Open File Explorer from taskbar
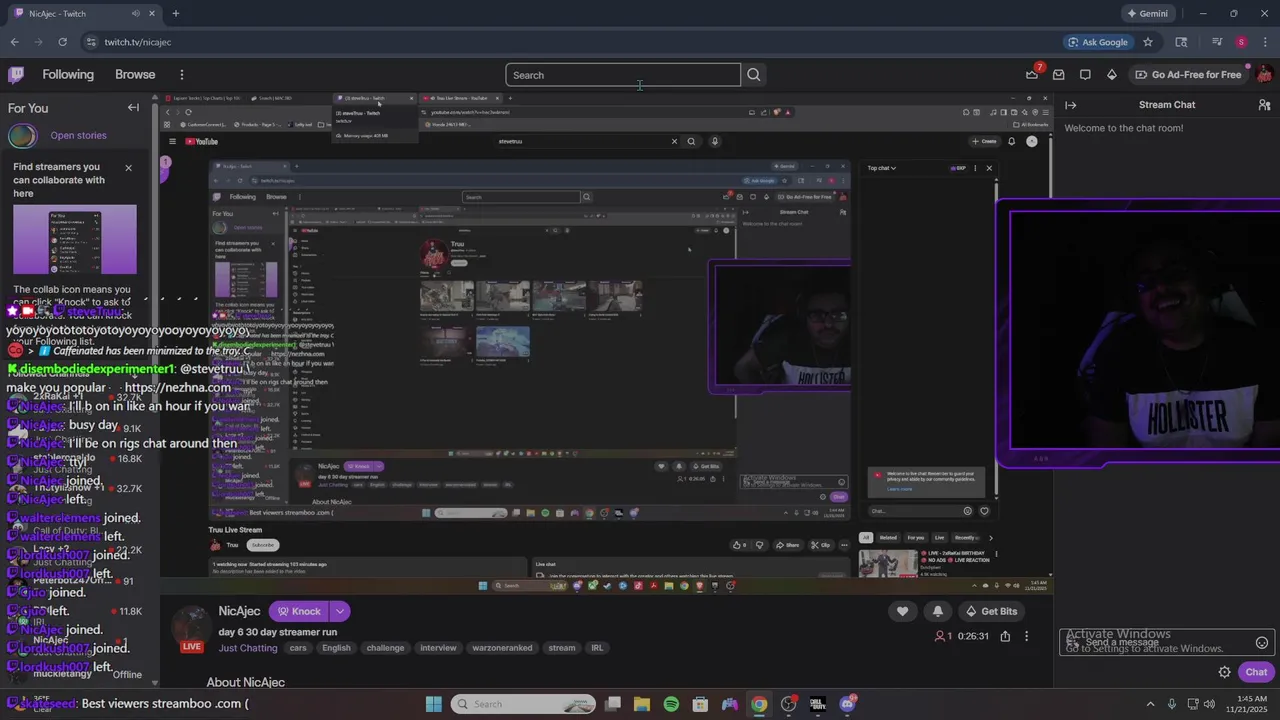Image resolution: width=1280 pixels, height=720 pixels. point(642,704)
